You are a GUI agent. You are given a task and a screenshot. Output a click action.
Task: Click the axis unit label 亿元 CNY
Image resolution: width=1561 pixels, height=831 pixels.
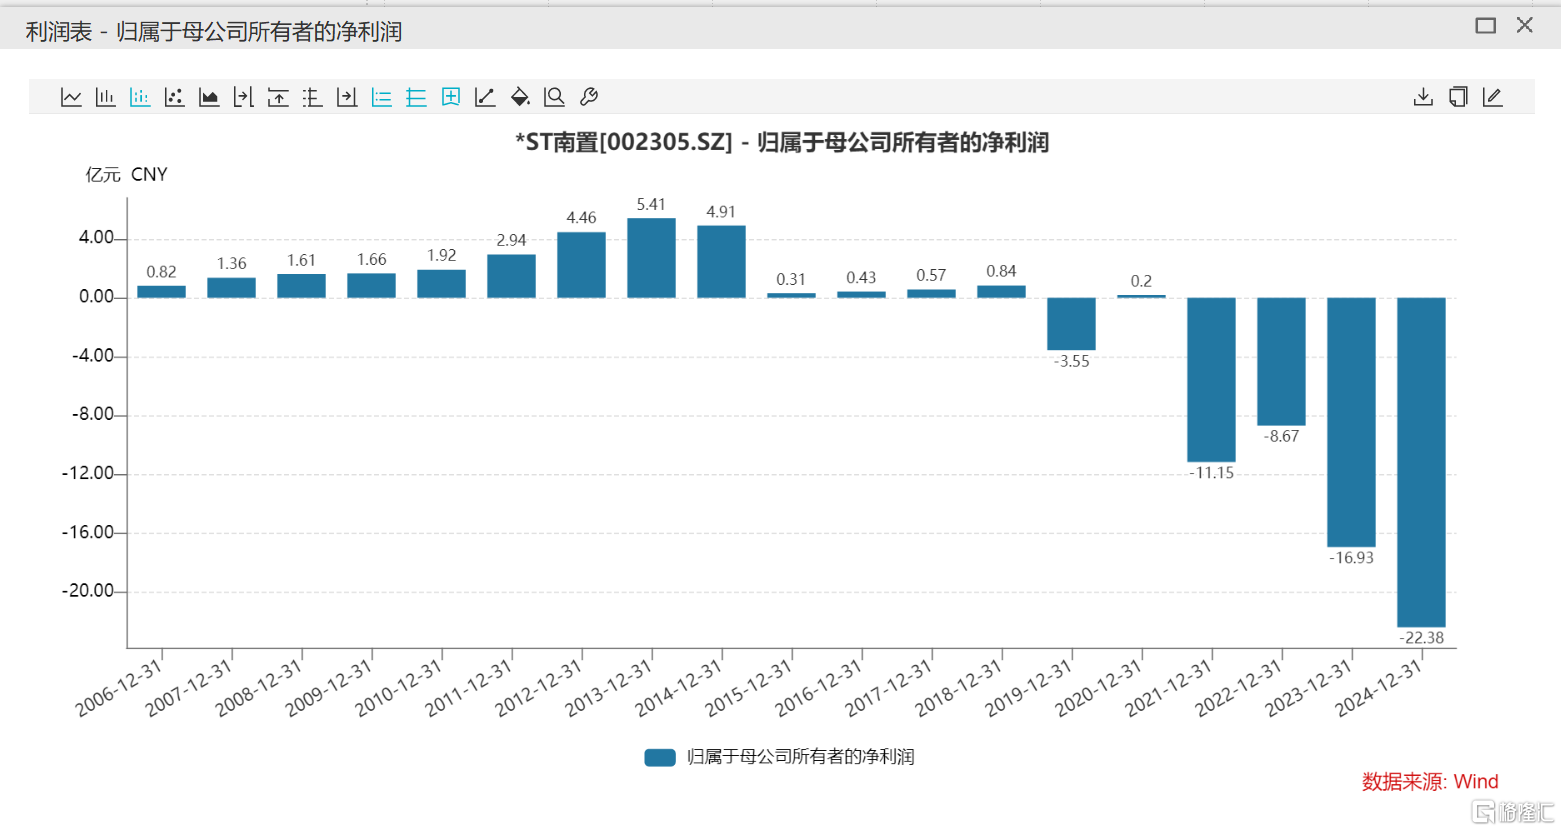(126, 175)
